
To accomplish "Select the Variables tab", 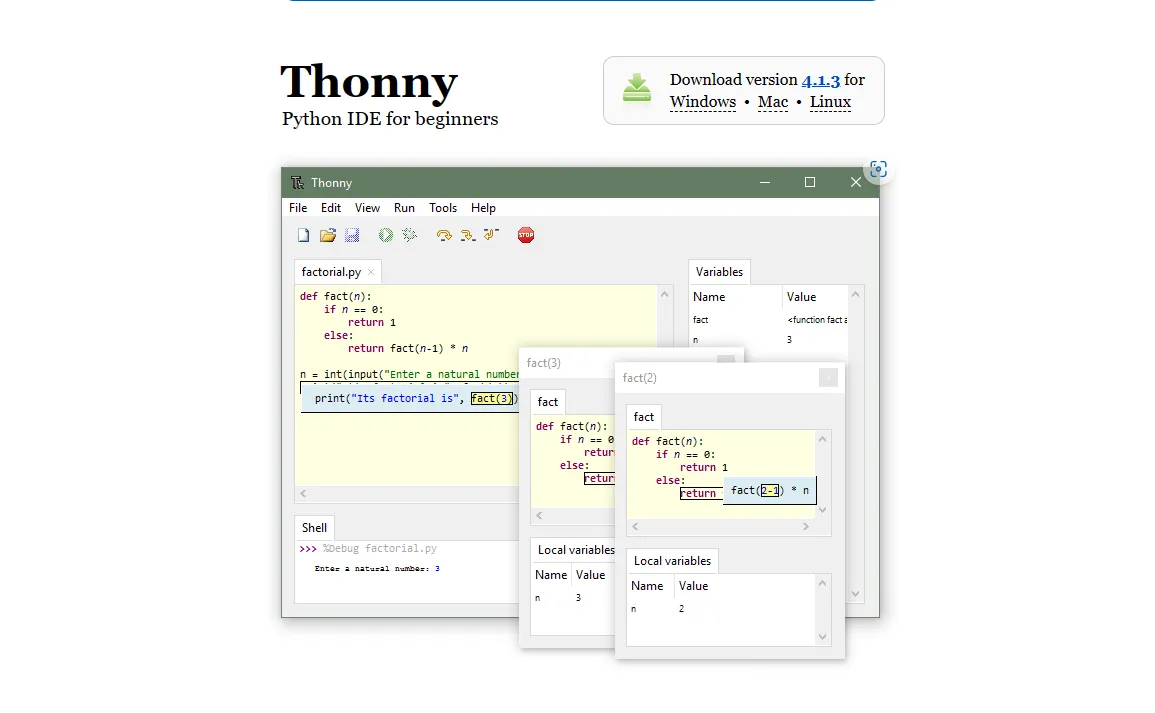I will coord(718,271).
